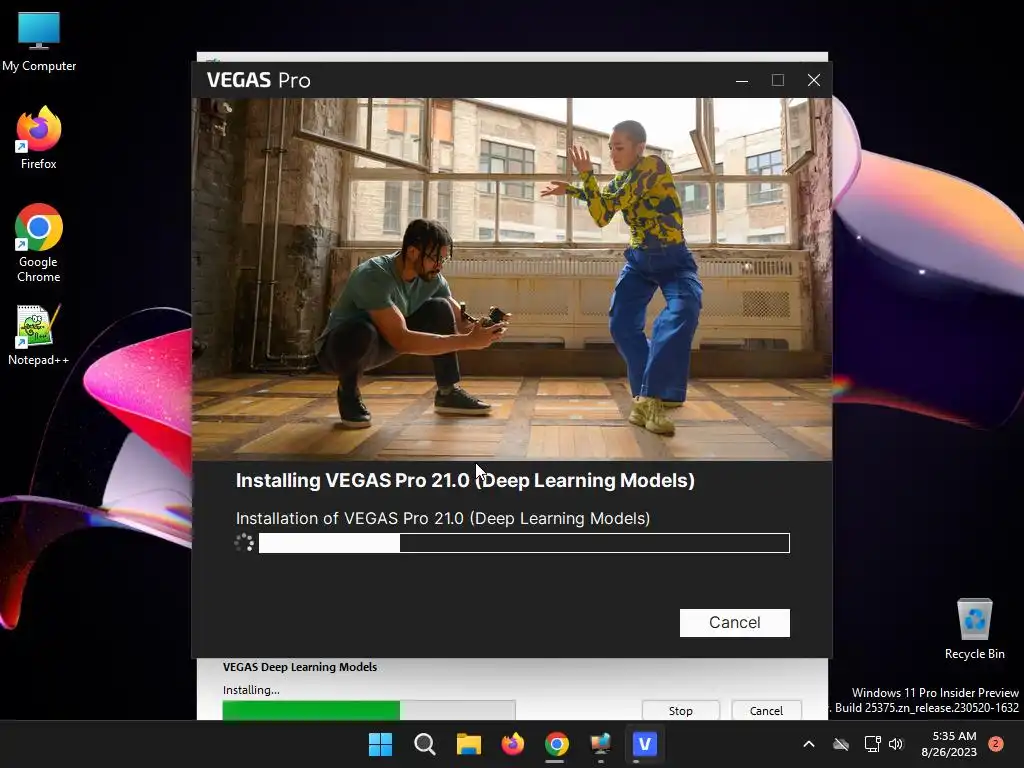Open notification center badge

click(995, 744)
